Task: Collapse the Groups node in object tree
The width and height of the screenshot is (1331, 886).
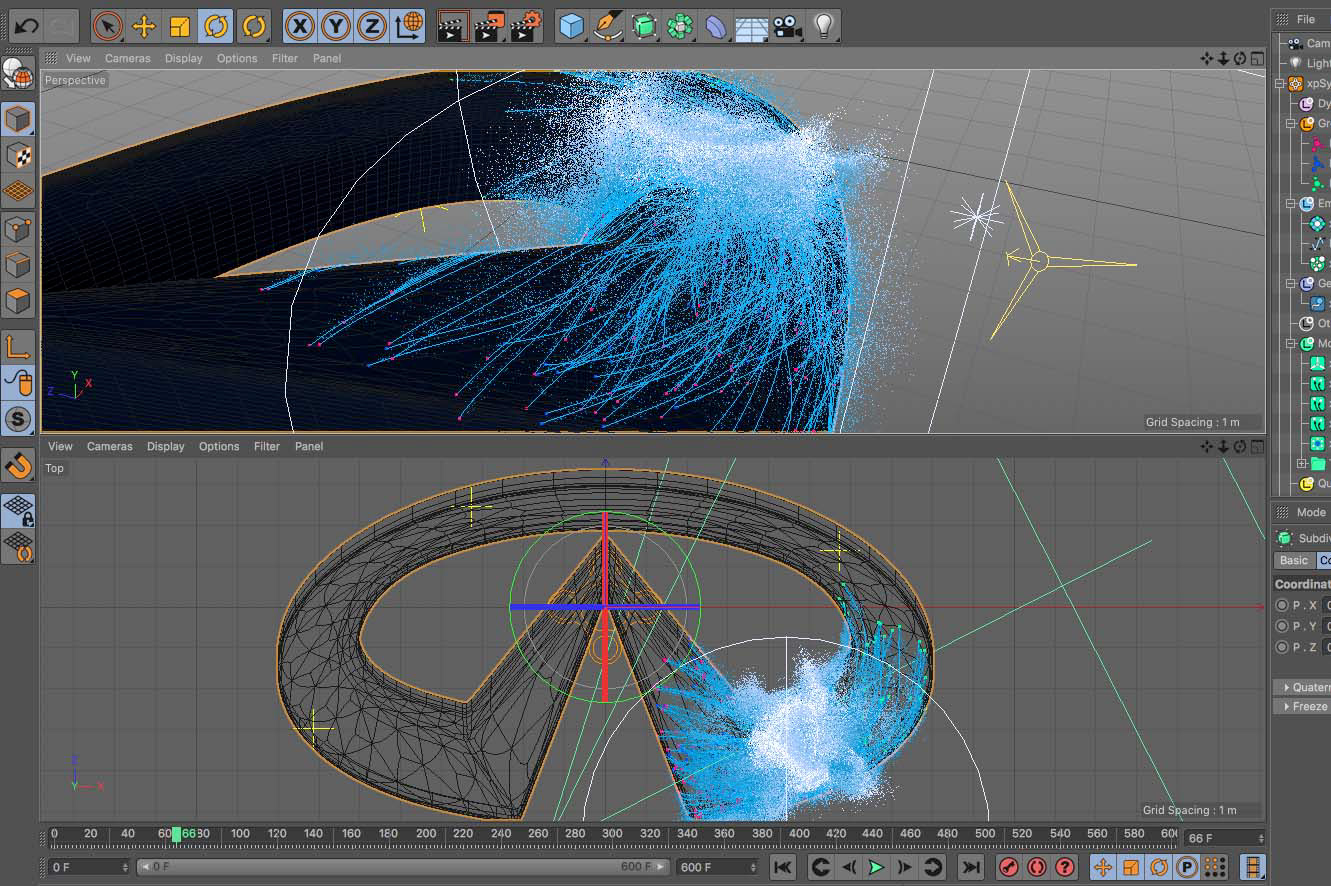Action: [1290, 124]
